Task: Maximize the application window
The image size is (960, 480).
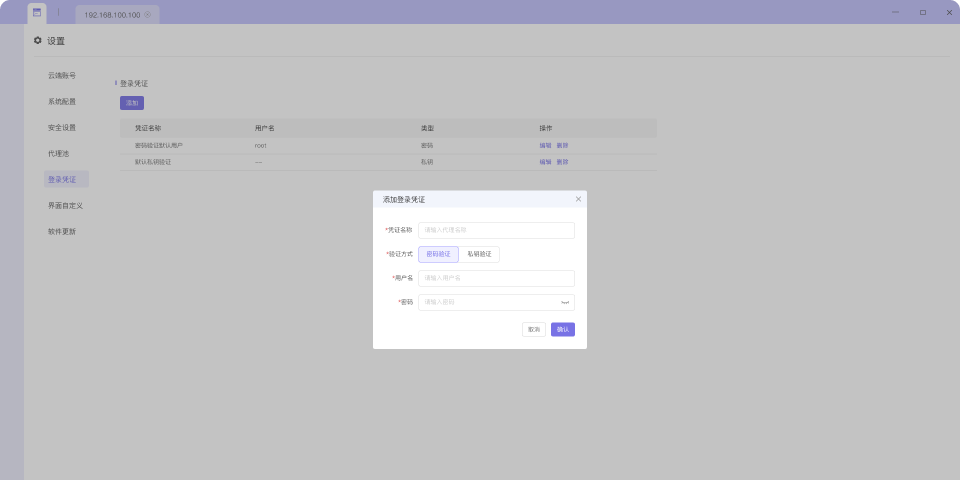Action: pyautogui.click(x=922, y=12)
